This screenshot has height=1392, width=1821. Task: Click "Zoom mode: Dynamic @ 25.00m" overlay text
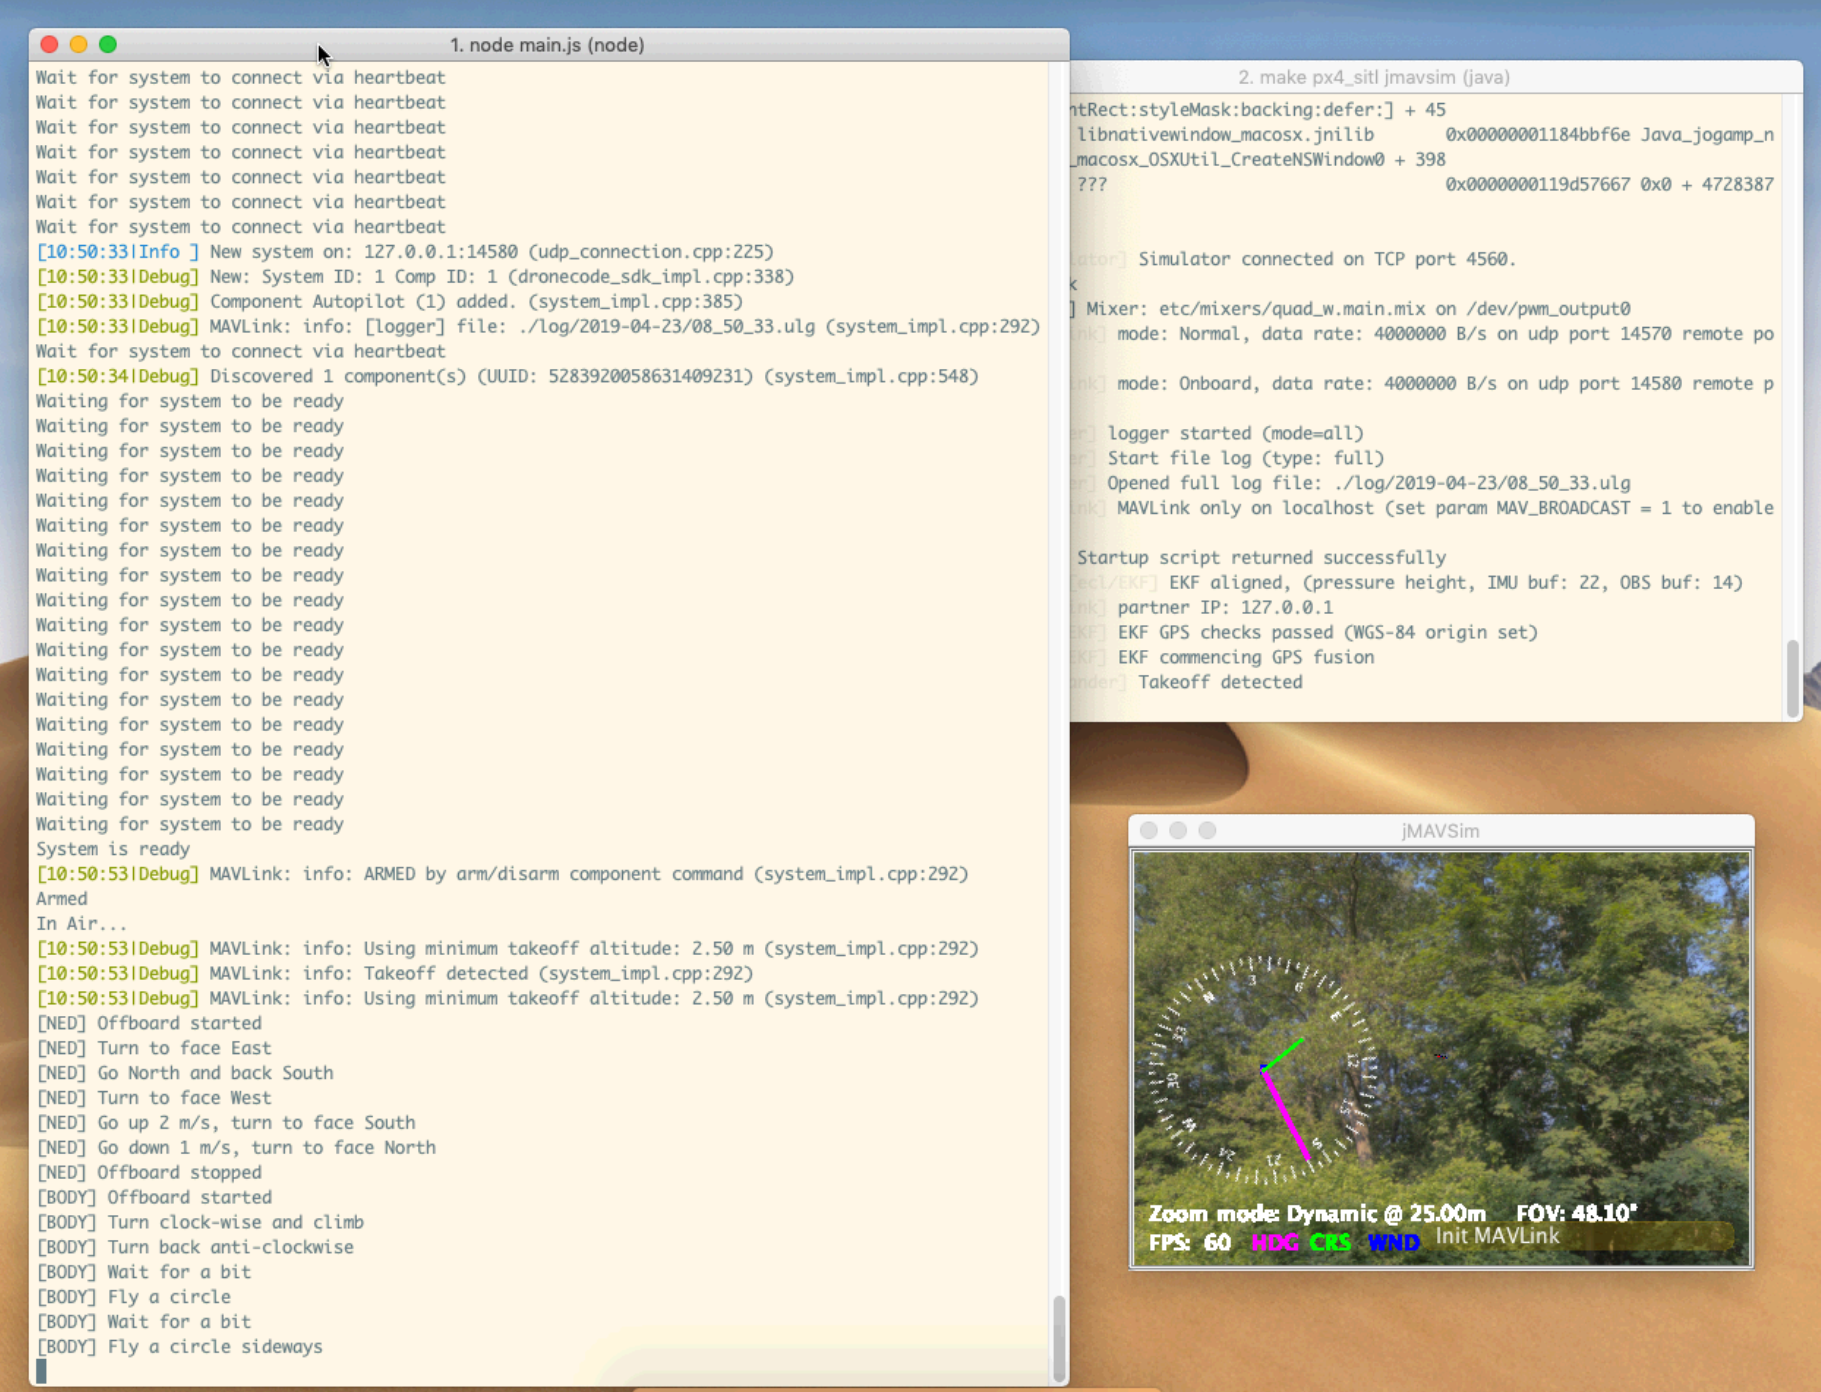(1317, 1213)
